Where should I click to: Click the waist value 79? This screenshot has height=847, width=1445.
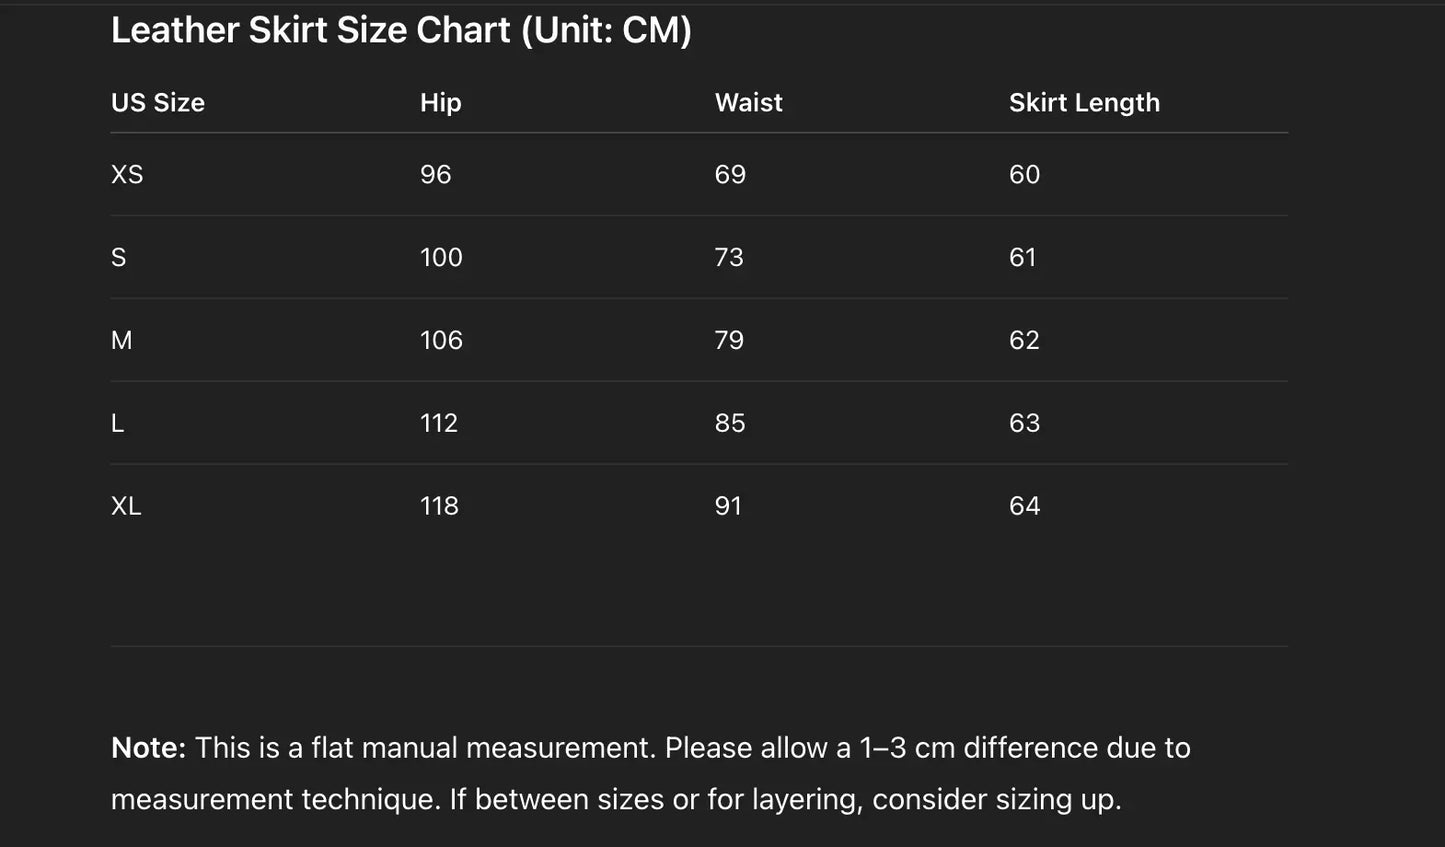click(729, 341)
